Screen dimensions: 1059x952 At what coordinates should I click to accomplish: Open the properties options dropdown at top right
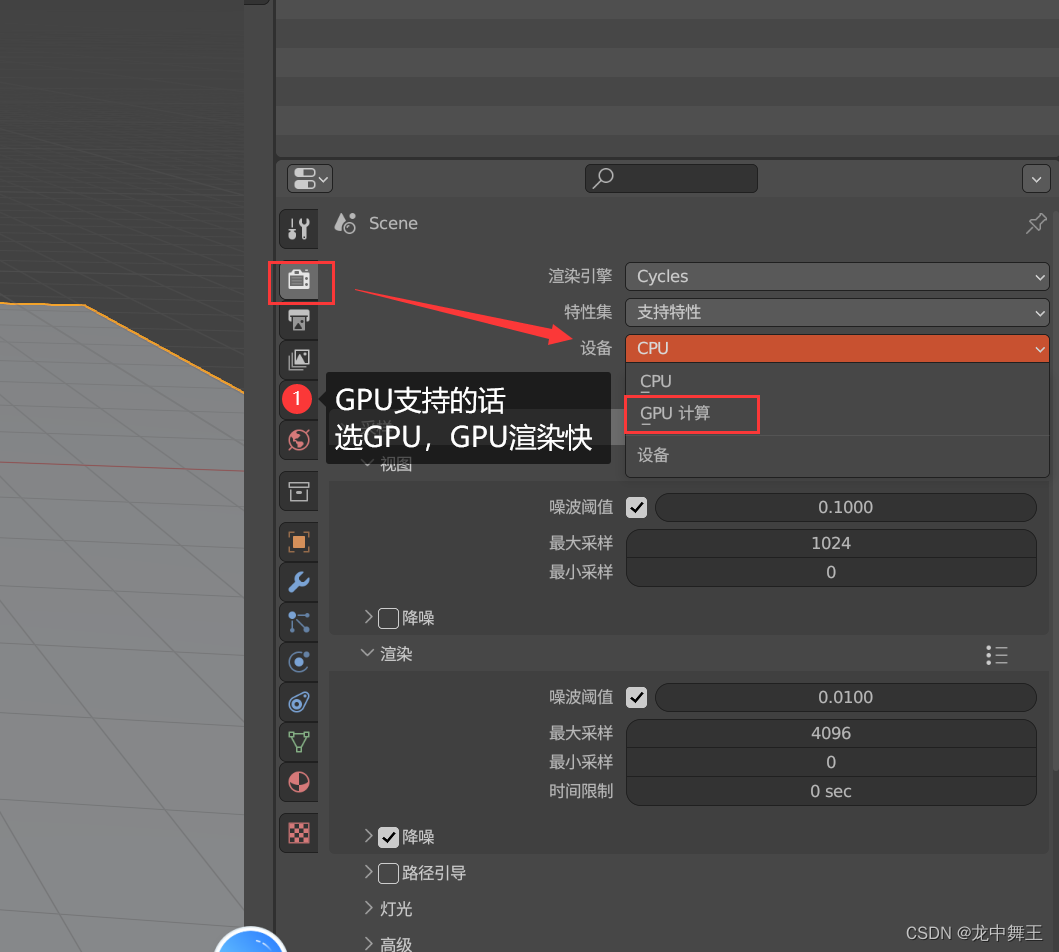point(1036,179)
